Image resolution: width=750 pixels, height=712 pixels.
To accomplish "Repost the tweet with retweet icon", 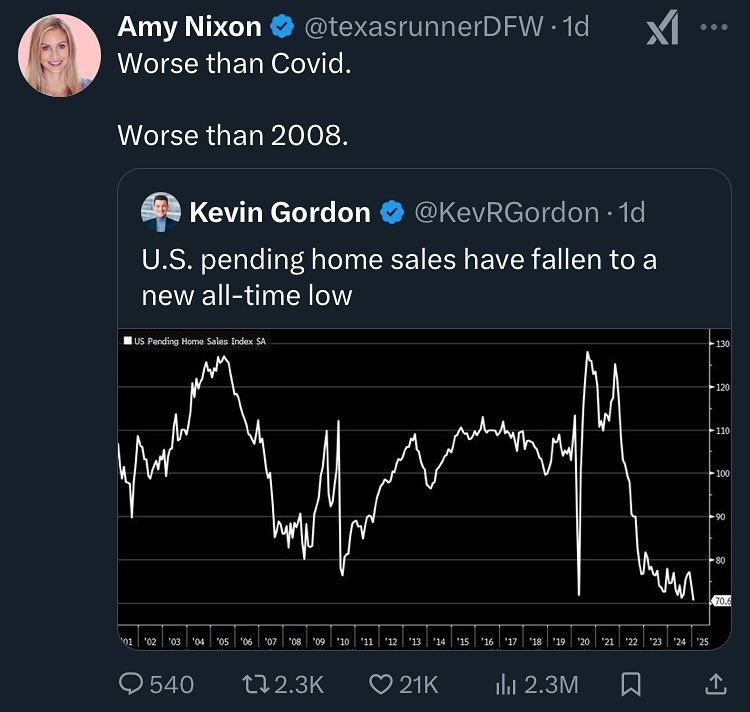I will pos(255,684).
